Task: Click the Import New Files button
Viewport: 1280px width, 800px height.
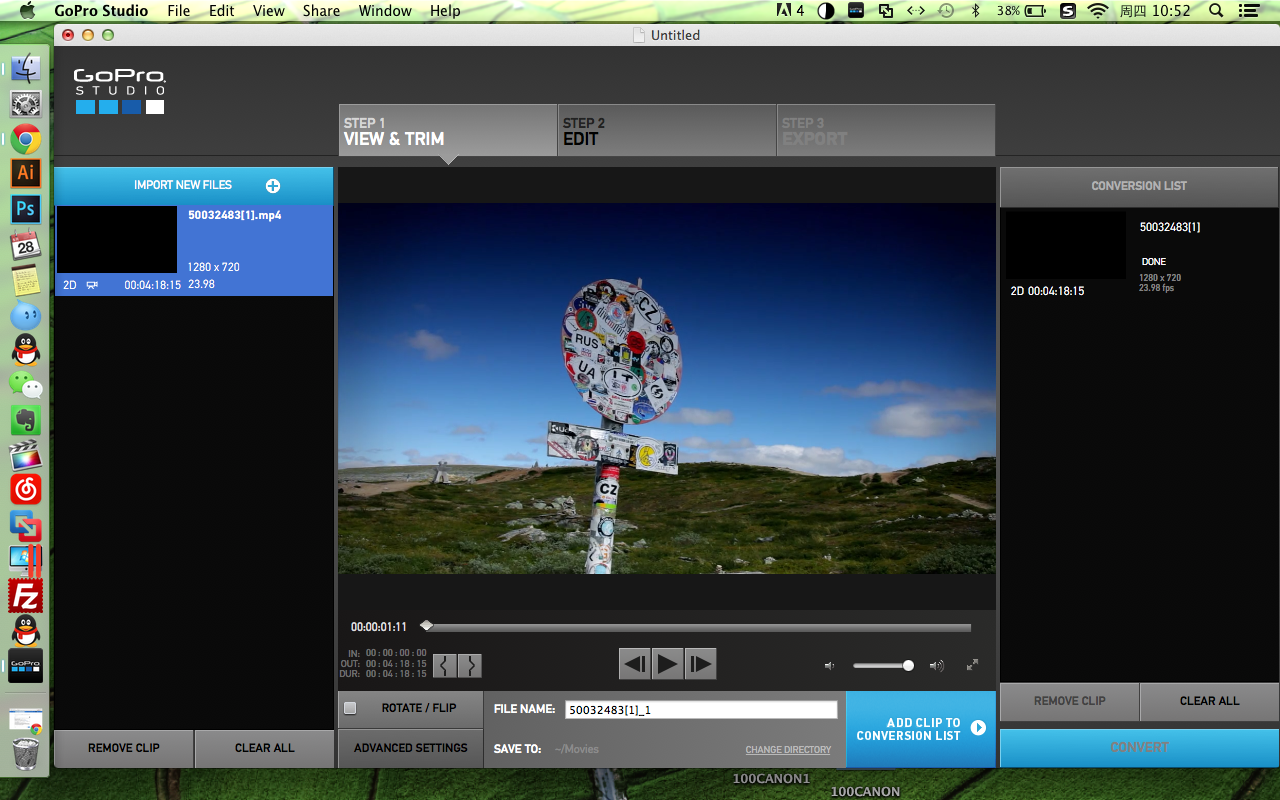Action: pos(194,186)
